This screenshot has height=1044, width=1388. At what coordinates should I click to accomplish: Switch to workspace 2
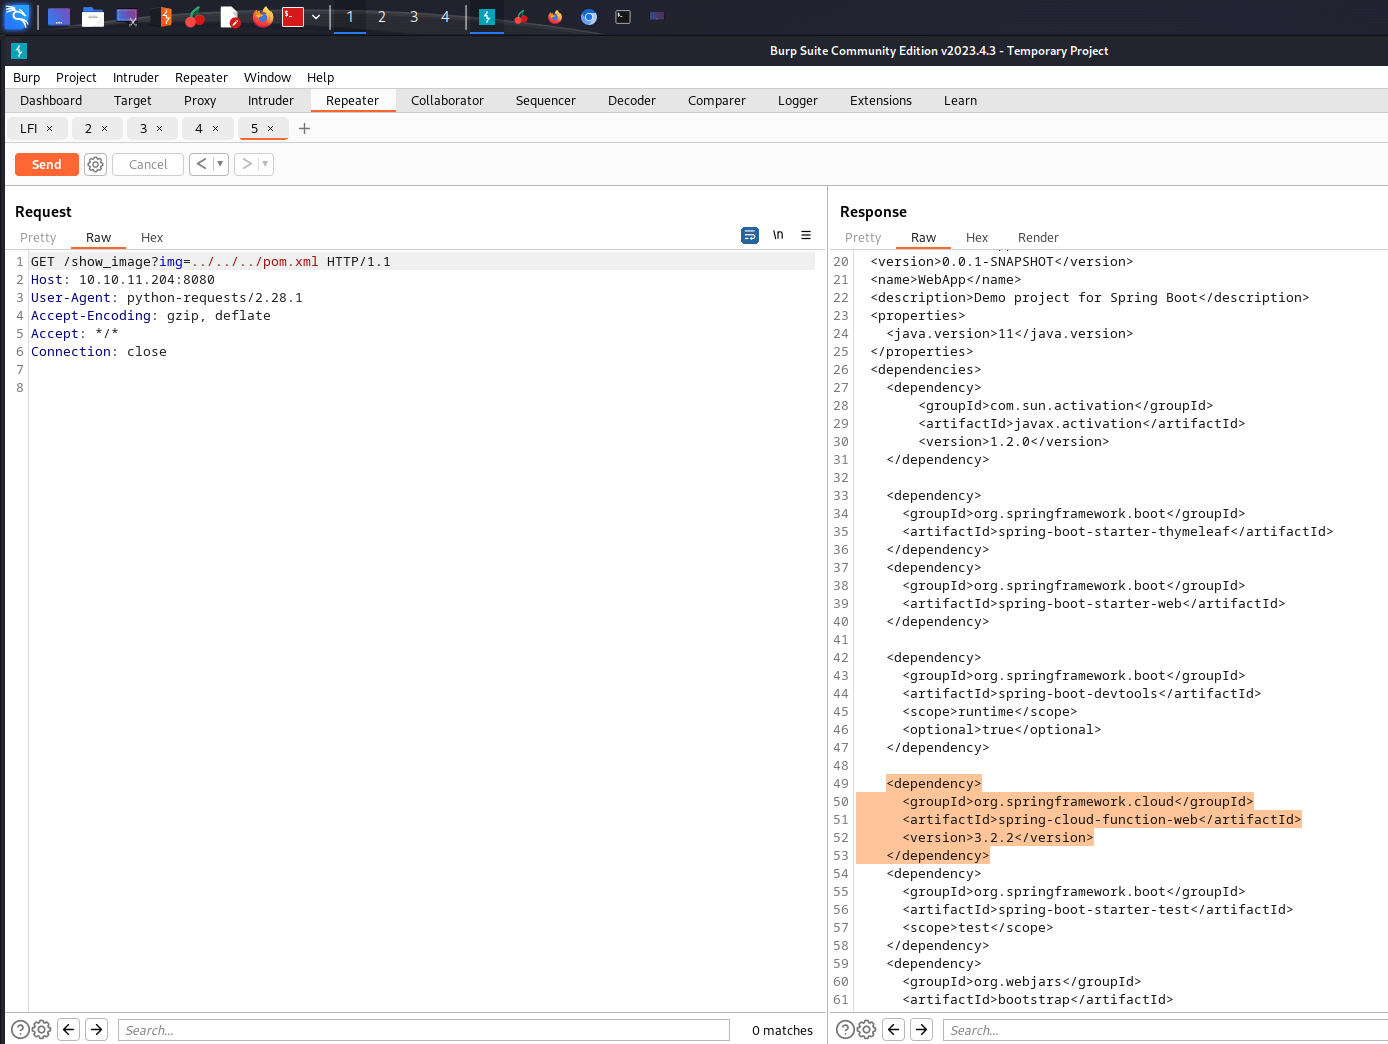click(382, 17)
